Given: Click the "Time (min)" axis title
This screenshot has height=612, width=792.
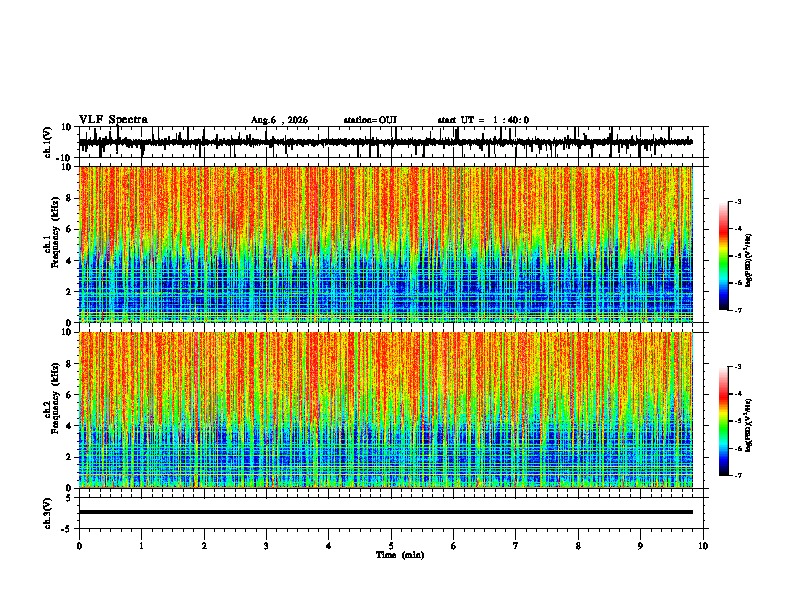Looking at the screenshot, I should coord(400,555).
